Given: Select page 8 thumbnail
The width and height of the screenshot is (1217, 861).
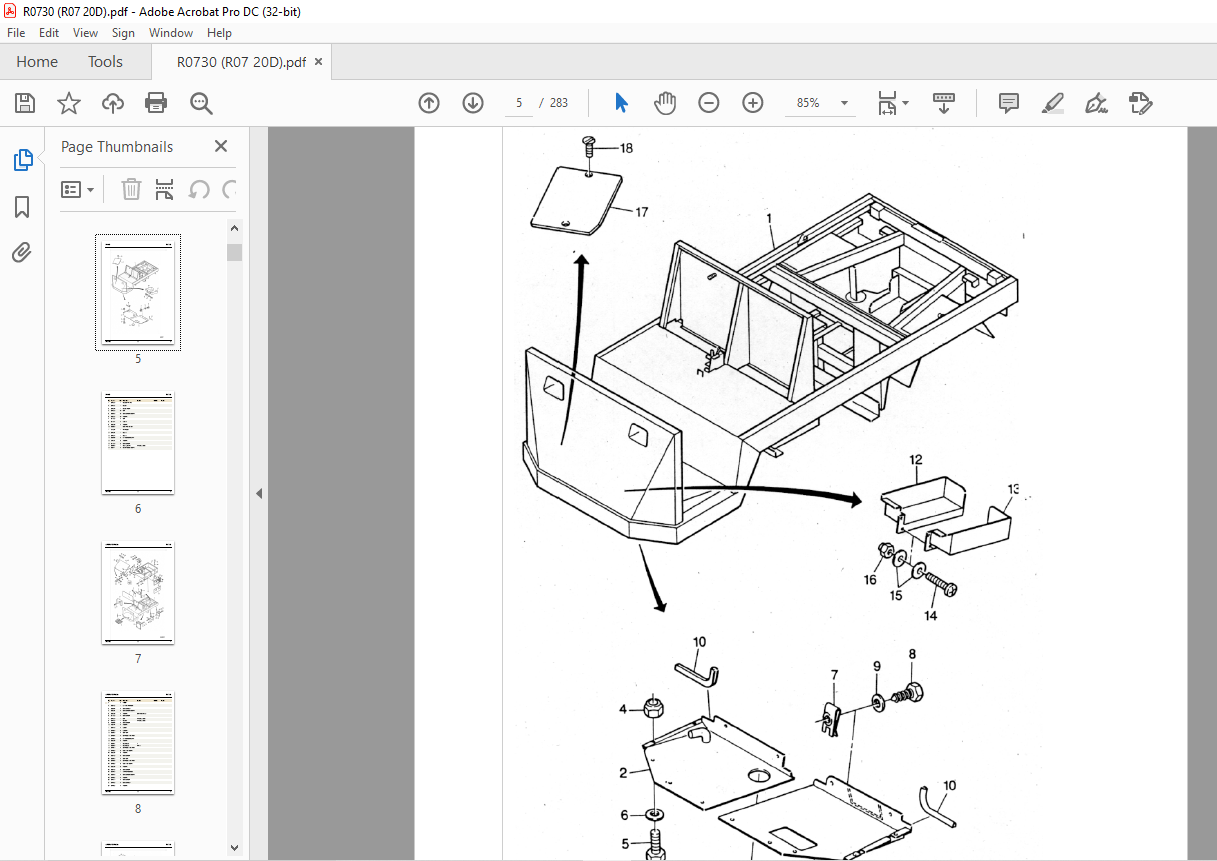Looking at the screenshot, I should (x=138, y=743).
